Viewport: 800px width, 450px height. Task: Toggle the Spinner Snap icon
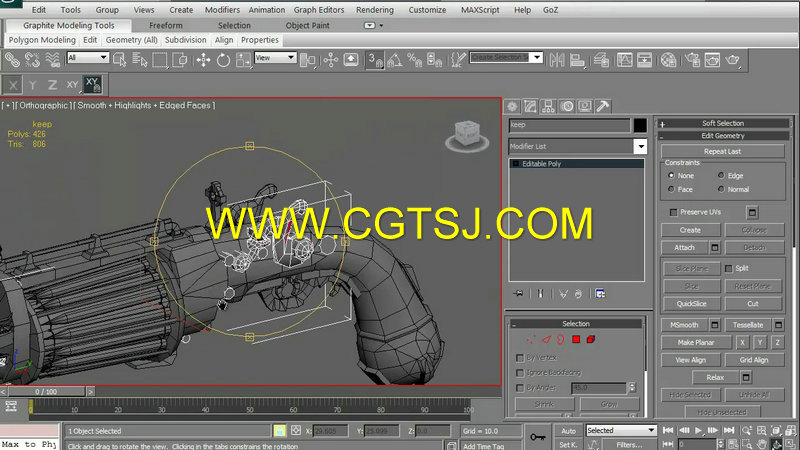(434, 60)
